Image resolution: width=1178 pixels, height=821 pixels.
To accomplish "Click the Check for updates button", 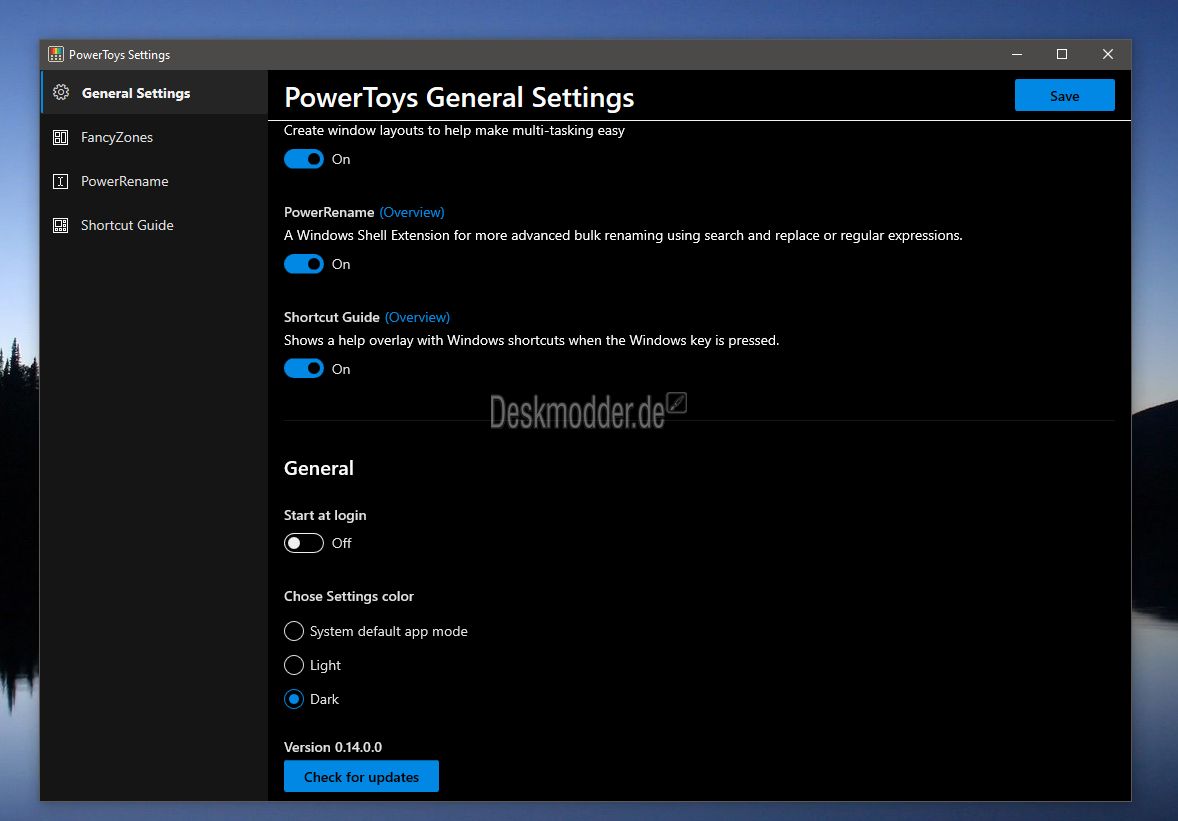I will click(x=361, y=776).
